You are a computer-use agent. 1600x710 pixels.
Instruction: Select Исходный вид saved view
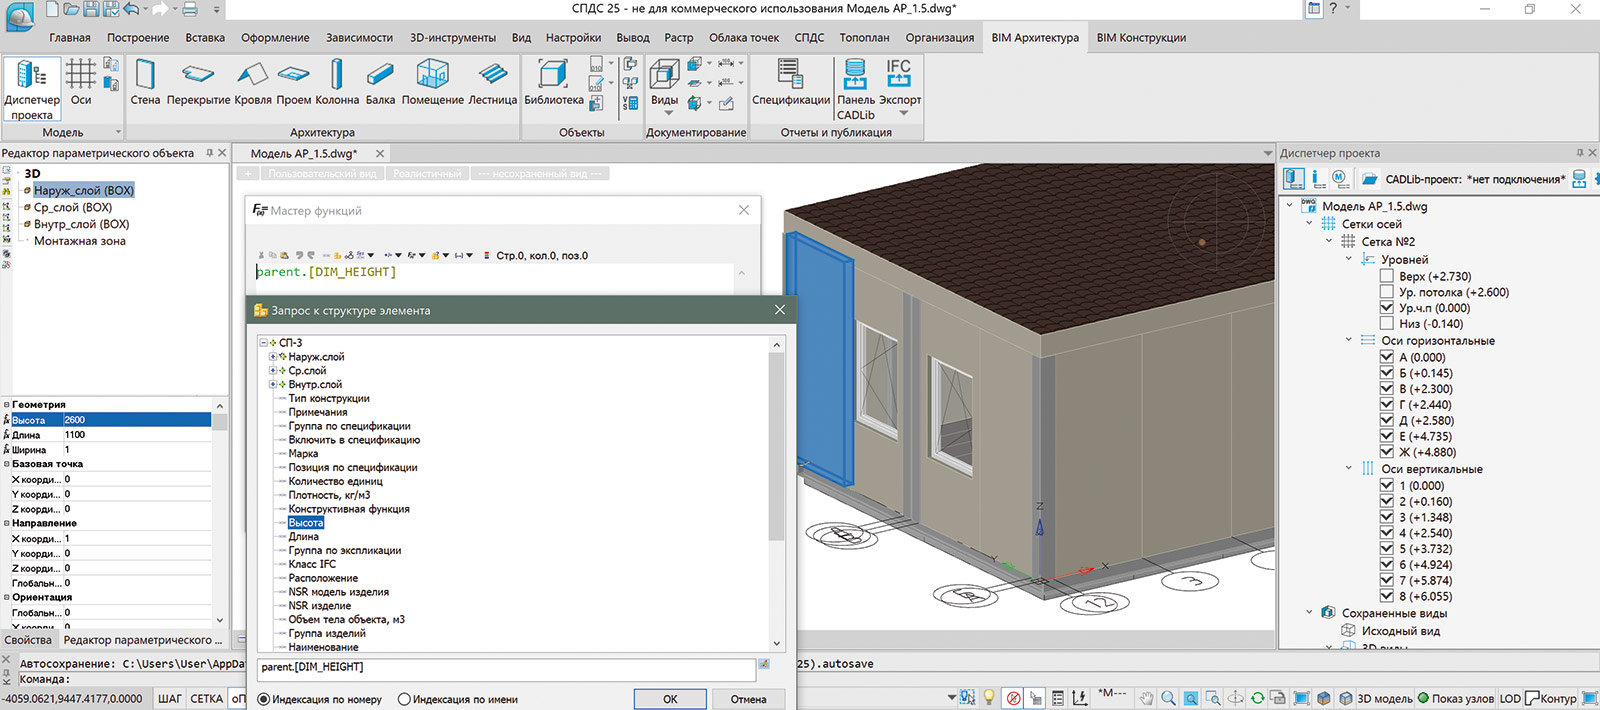click(x=1400, y=631)
